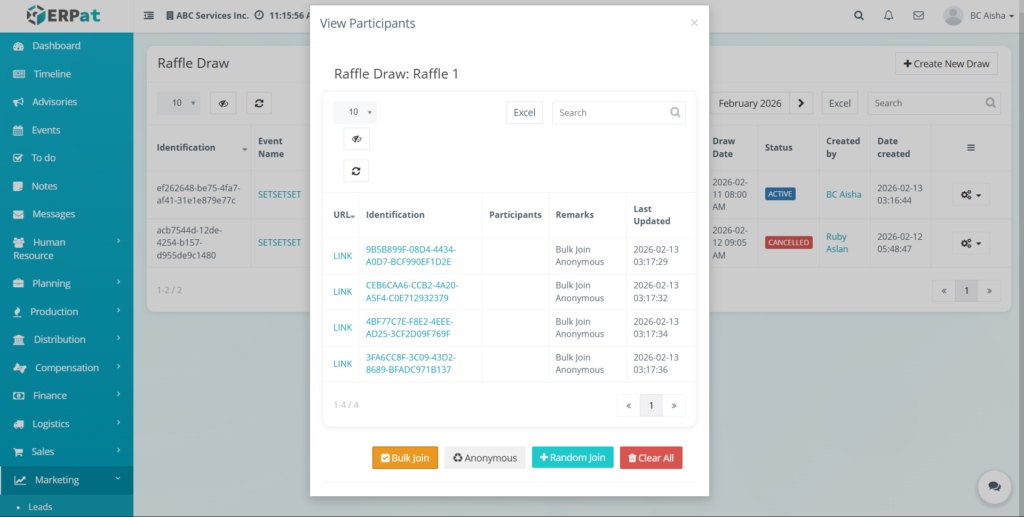Click the Random Join button

click(573, 458)
